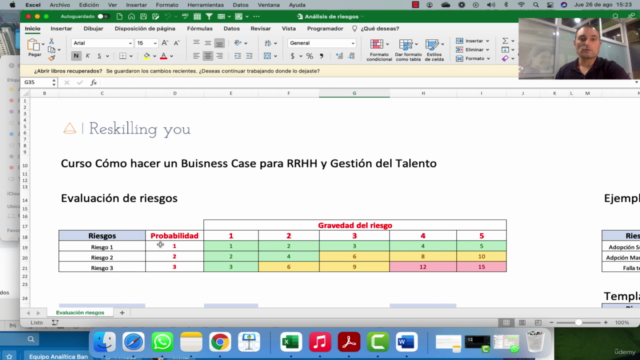Toggle Italic (K) formatting
Image resolution: width=640 pixels, height=360 pixels.
pos(87,56)
